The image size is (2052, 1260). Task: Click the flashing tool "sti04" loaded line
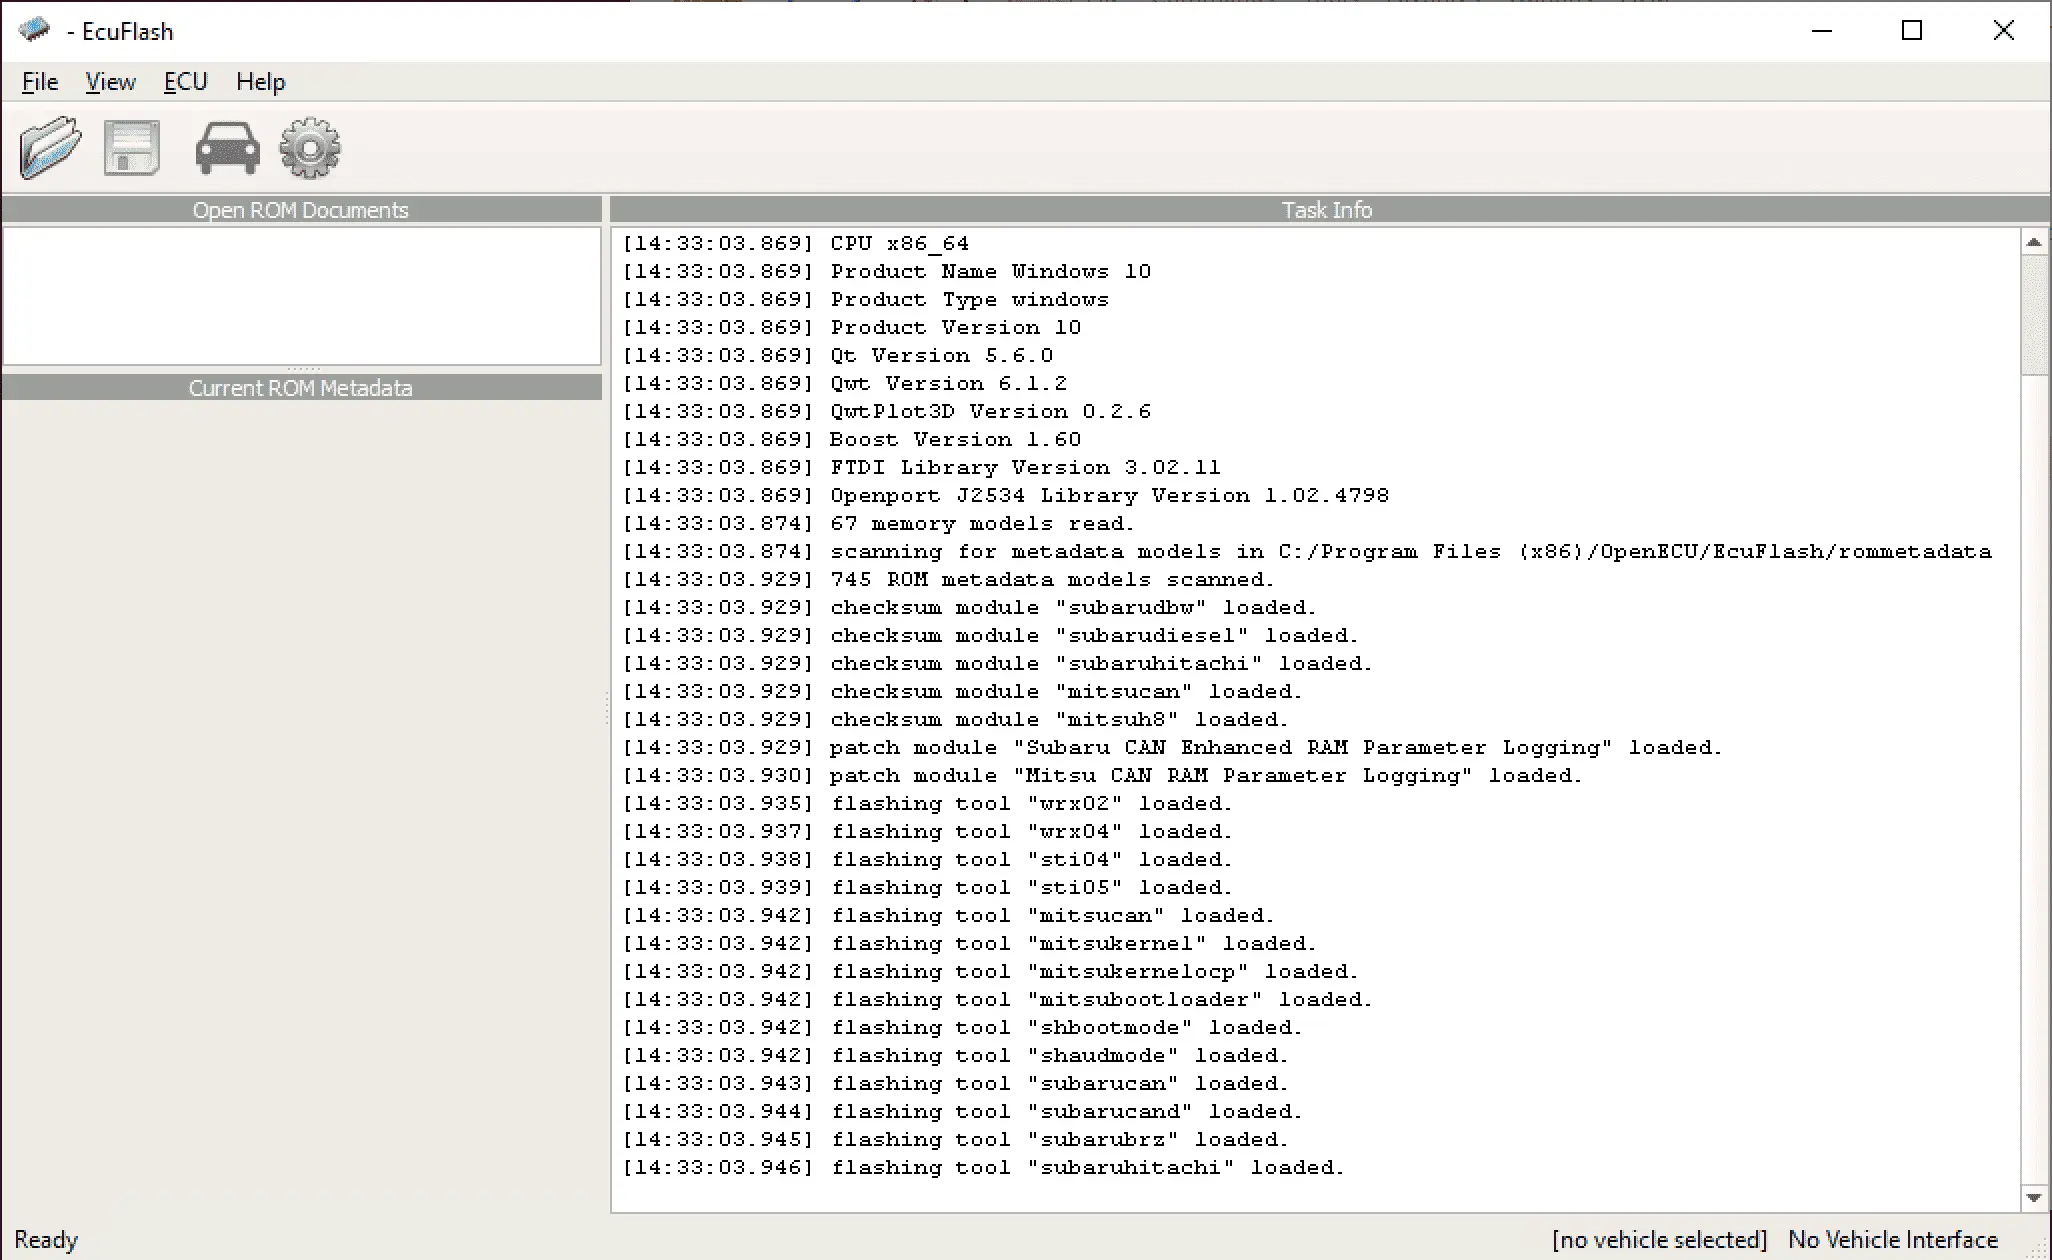point(928,859)
